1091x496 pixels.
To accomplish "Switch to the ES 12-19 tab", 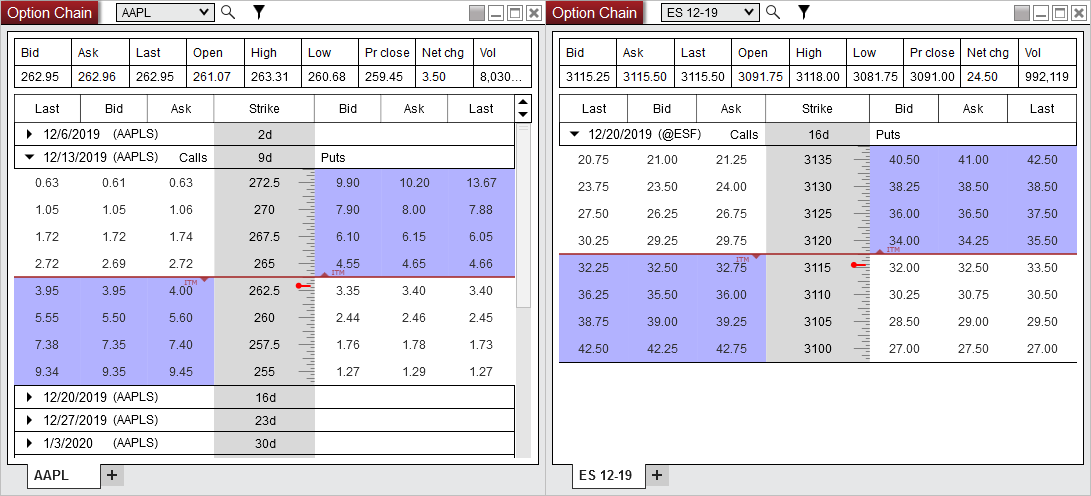I will [x=605, y=476].
